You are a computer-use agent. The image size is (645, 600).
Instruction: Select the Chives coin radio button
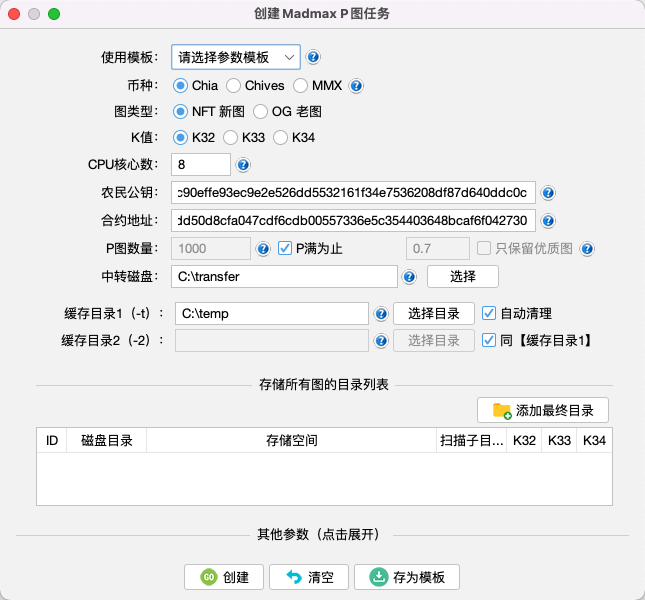click(x=234, y=86)
